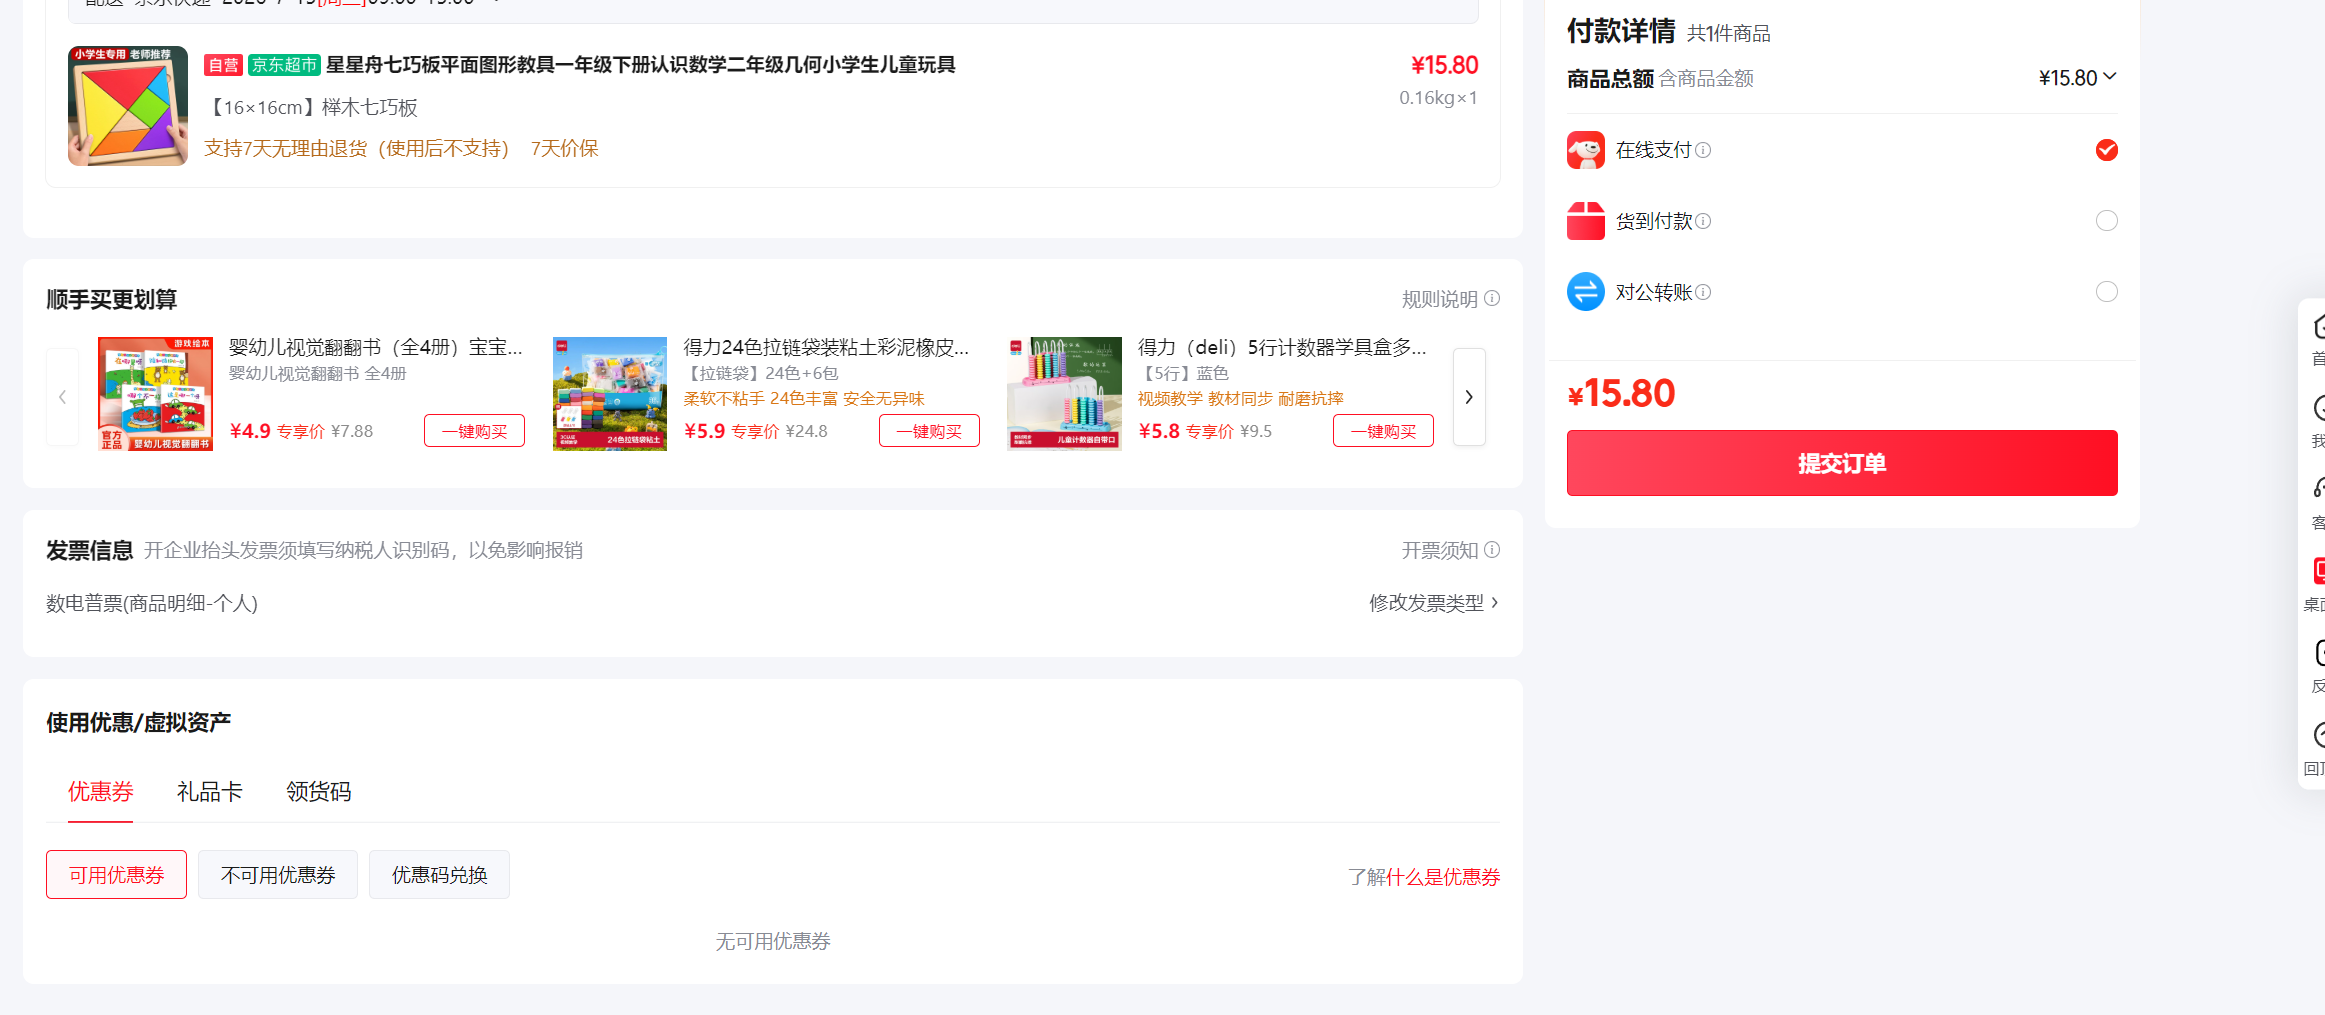The height and width of the screenshot is (1015, 2325).
Task: Click the 视频教学 教材同步 耐磨抗摔 description
Action: pyautogui.click(x=1241, y=399)
